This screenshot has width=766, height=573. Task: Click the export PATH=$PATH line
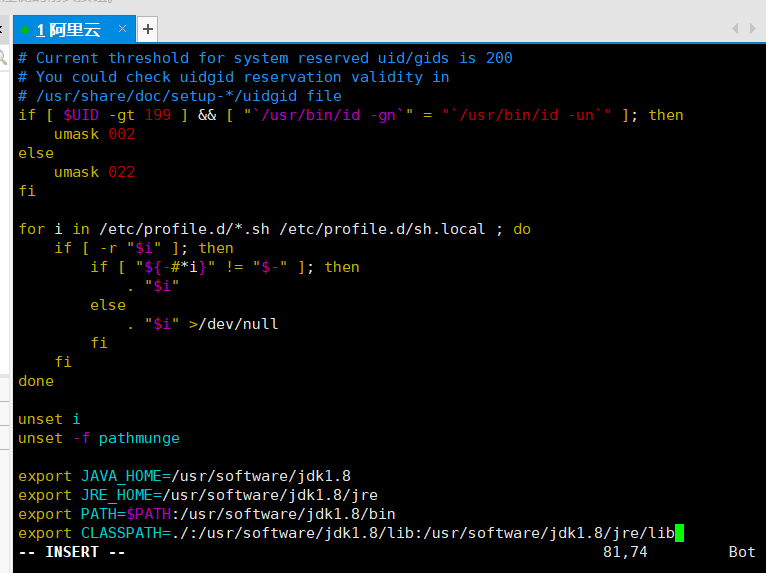click(x=207, y=514)
